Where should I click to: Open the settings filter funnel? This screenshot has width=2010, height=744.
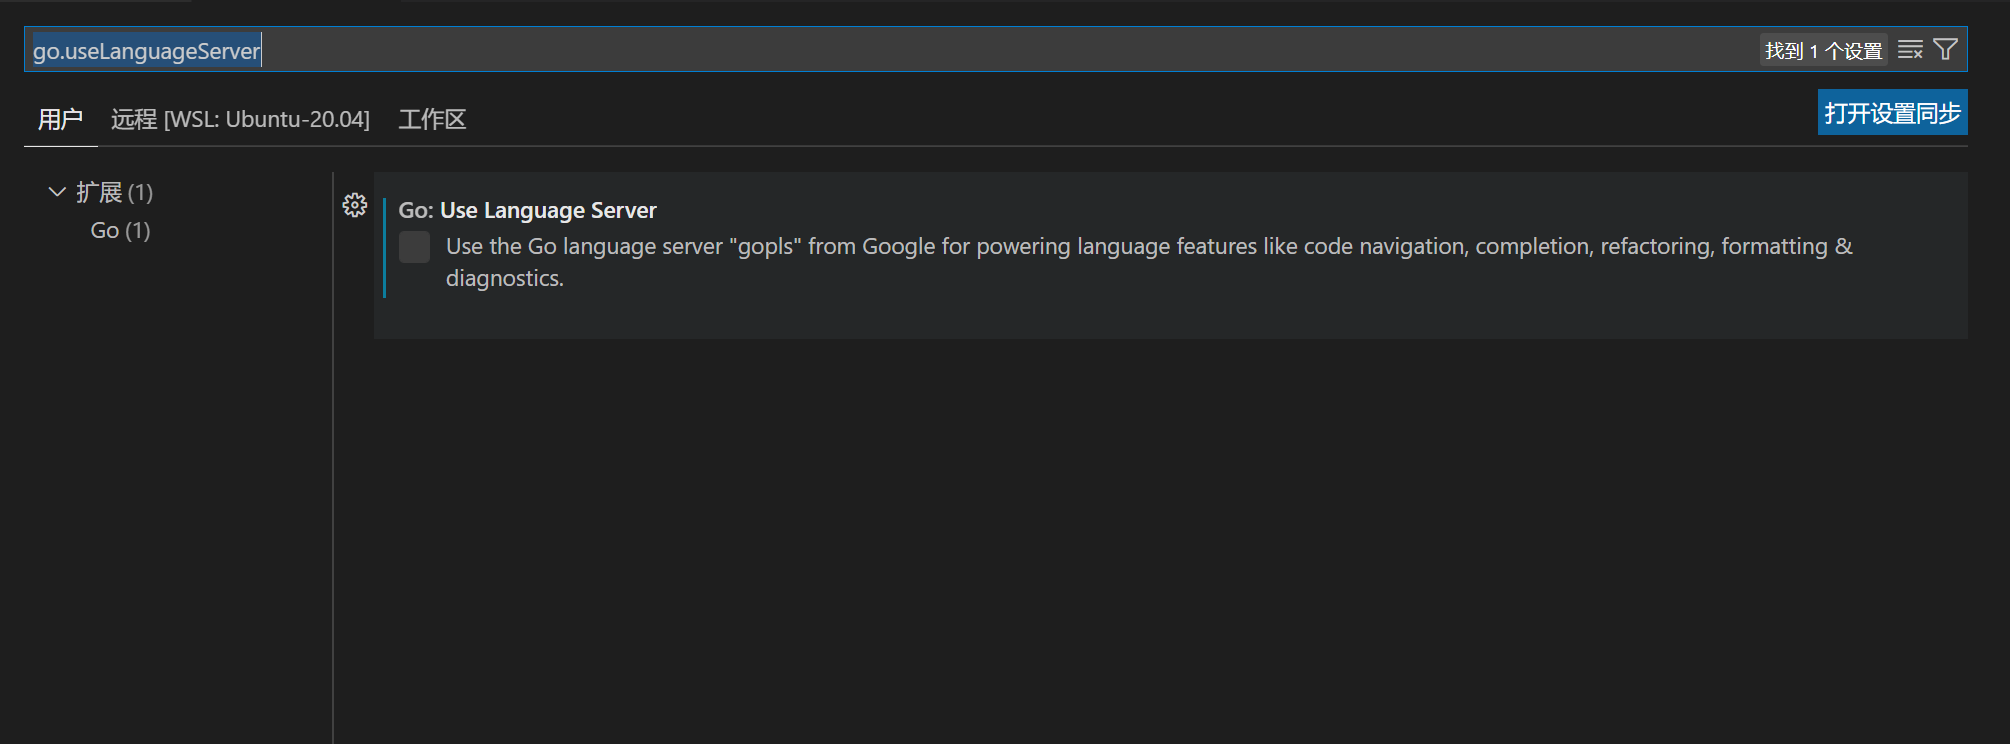point(1946,50)
